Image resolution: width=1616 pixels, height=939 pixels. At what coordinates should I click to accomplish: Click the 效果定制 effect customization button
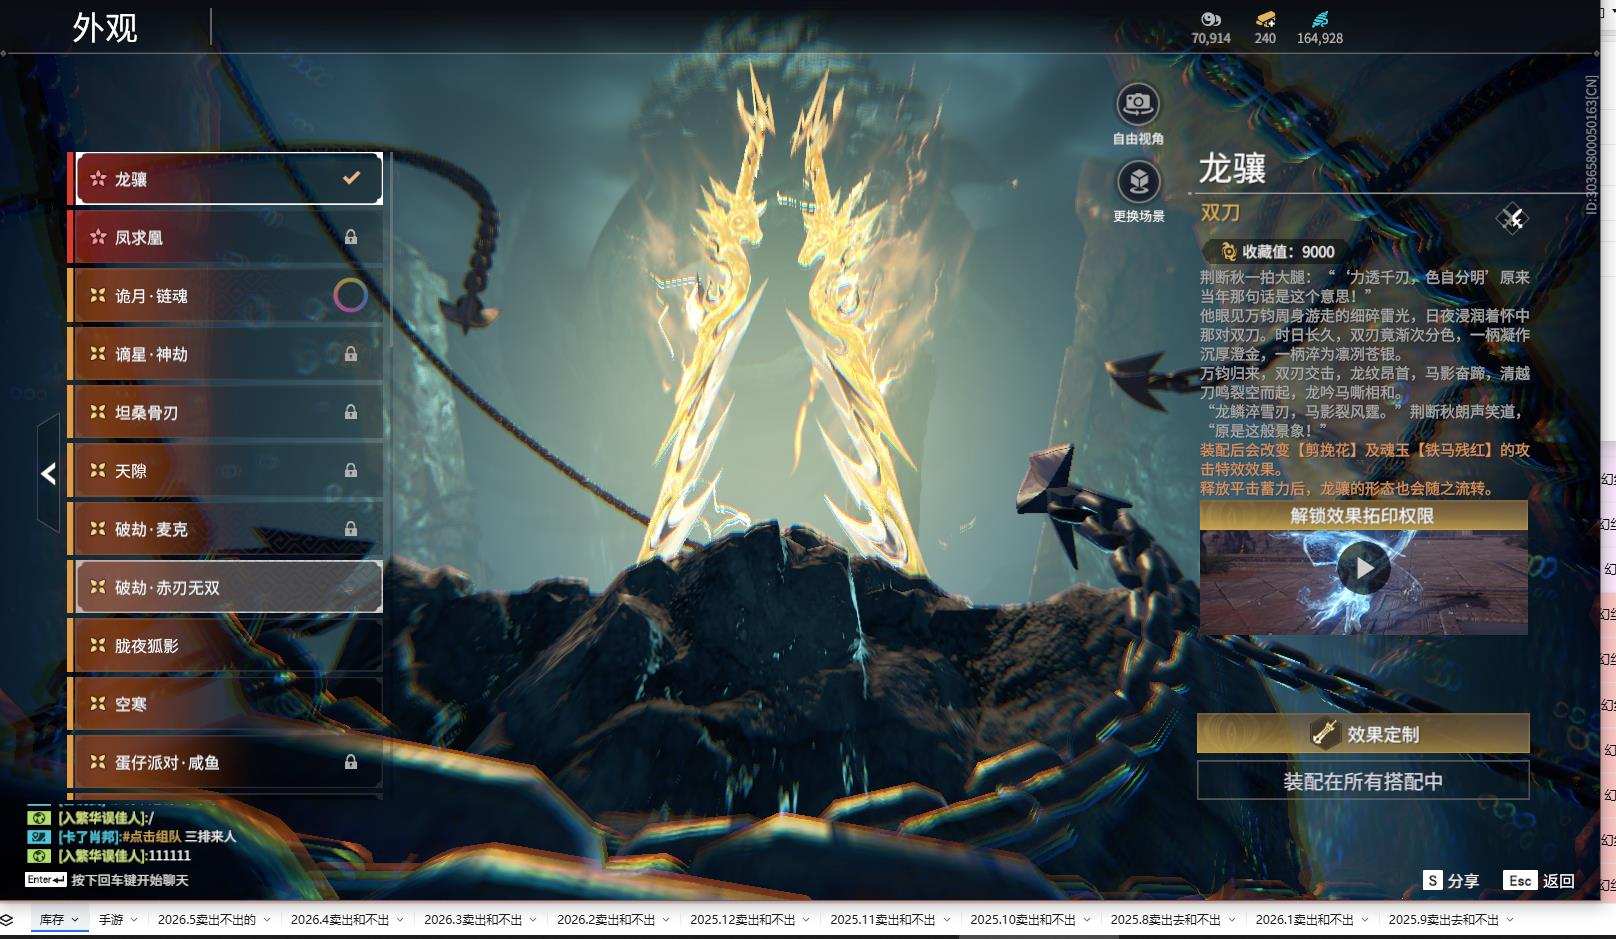click(1363, 734)
